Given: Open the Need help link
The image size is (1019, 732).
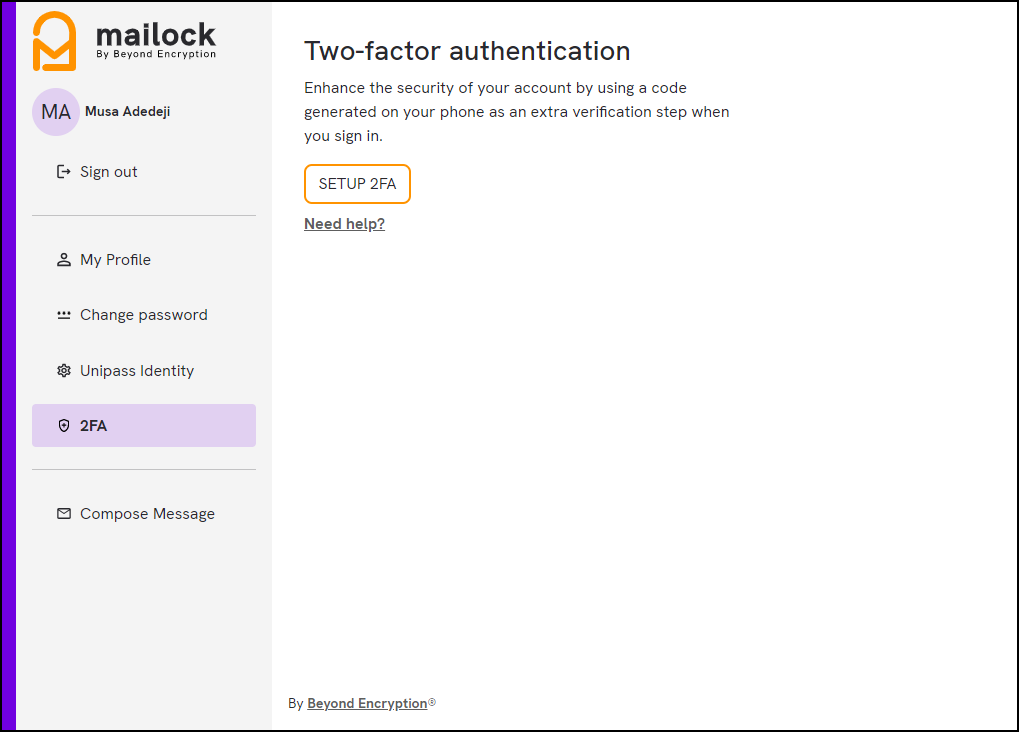Looking at the screenshot, I should [344, 223].
